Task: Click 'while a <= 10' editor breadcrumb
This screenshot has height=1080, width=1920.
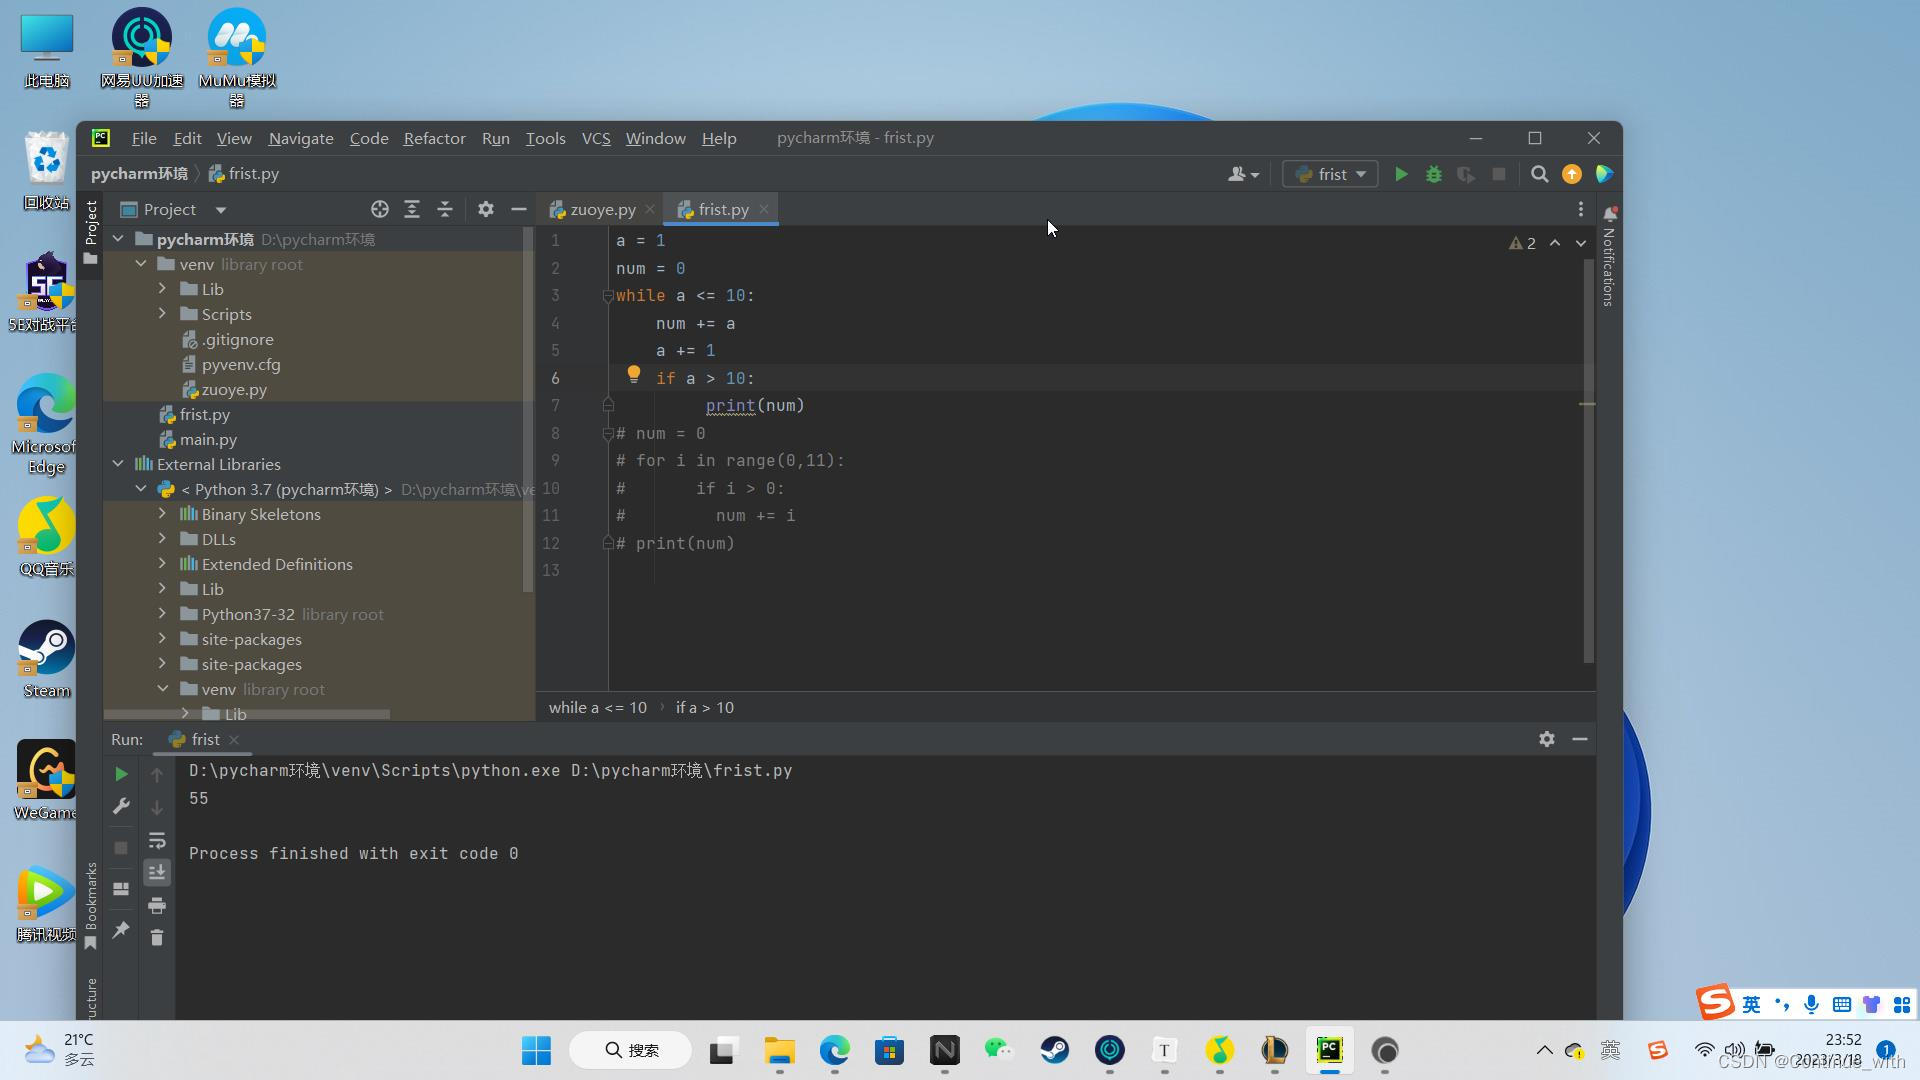Action: (x=598, y=707)
